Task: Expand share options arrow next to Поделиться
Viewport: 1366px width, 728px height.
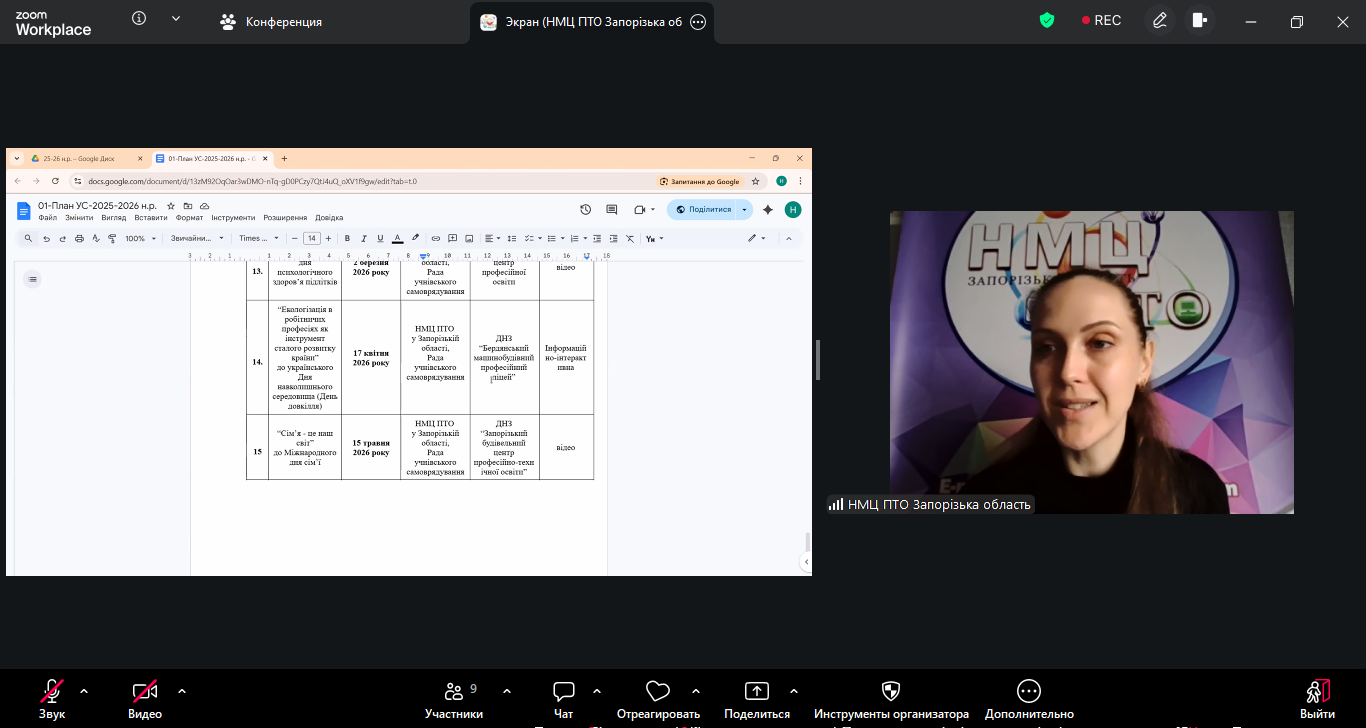Action: [x=794, y=691]
